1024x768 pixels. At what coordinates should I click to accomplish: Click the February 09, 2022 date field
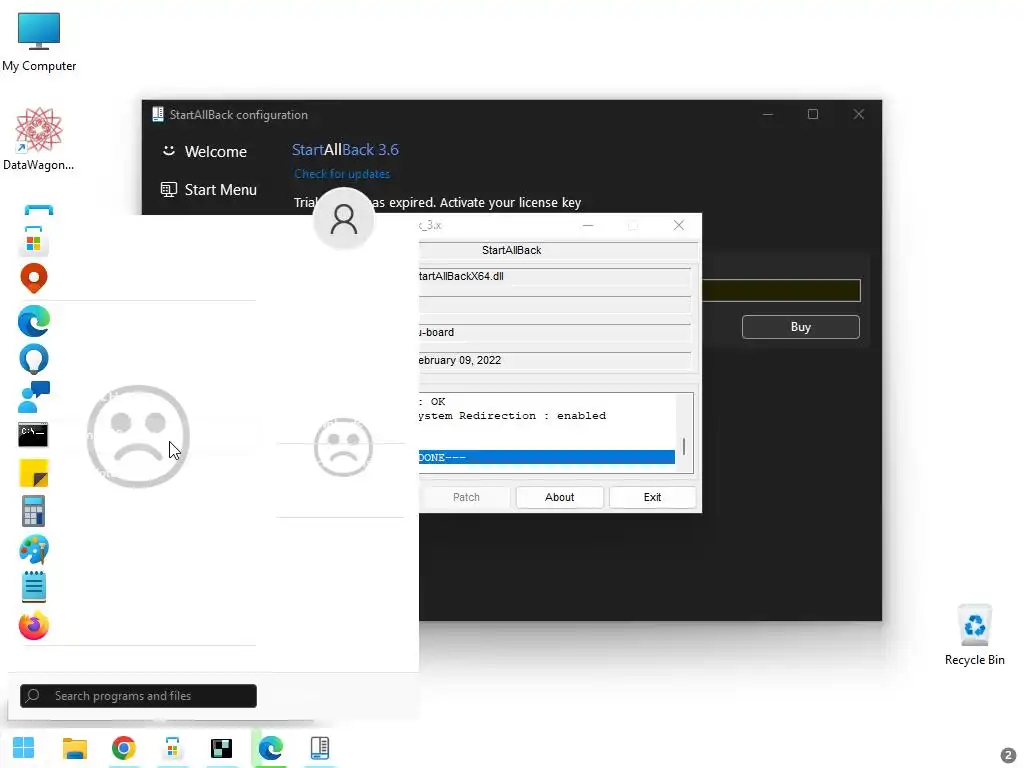[x=554, y=360]
